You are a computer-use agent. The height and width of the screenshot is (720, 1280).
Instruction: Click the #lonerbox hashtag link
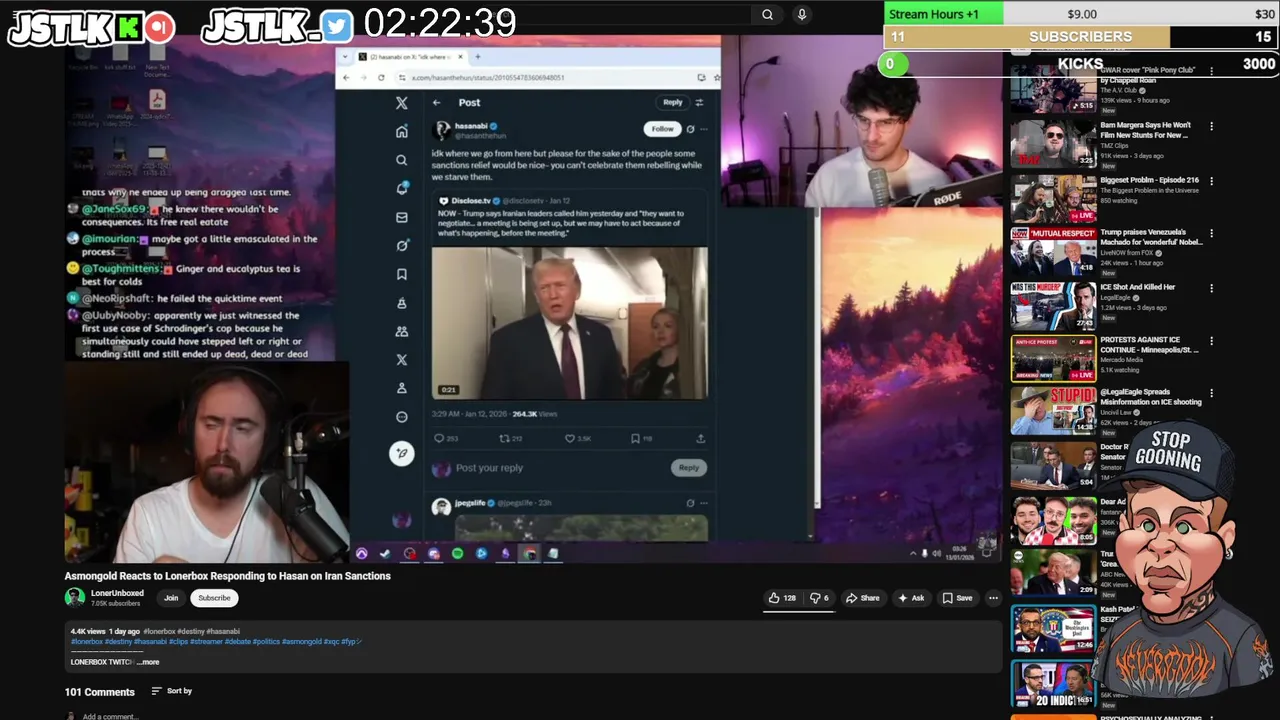point(86,642)
